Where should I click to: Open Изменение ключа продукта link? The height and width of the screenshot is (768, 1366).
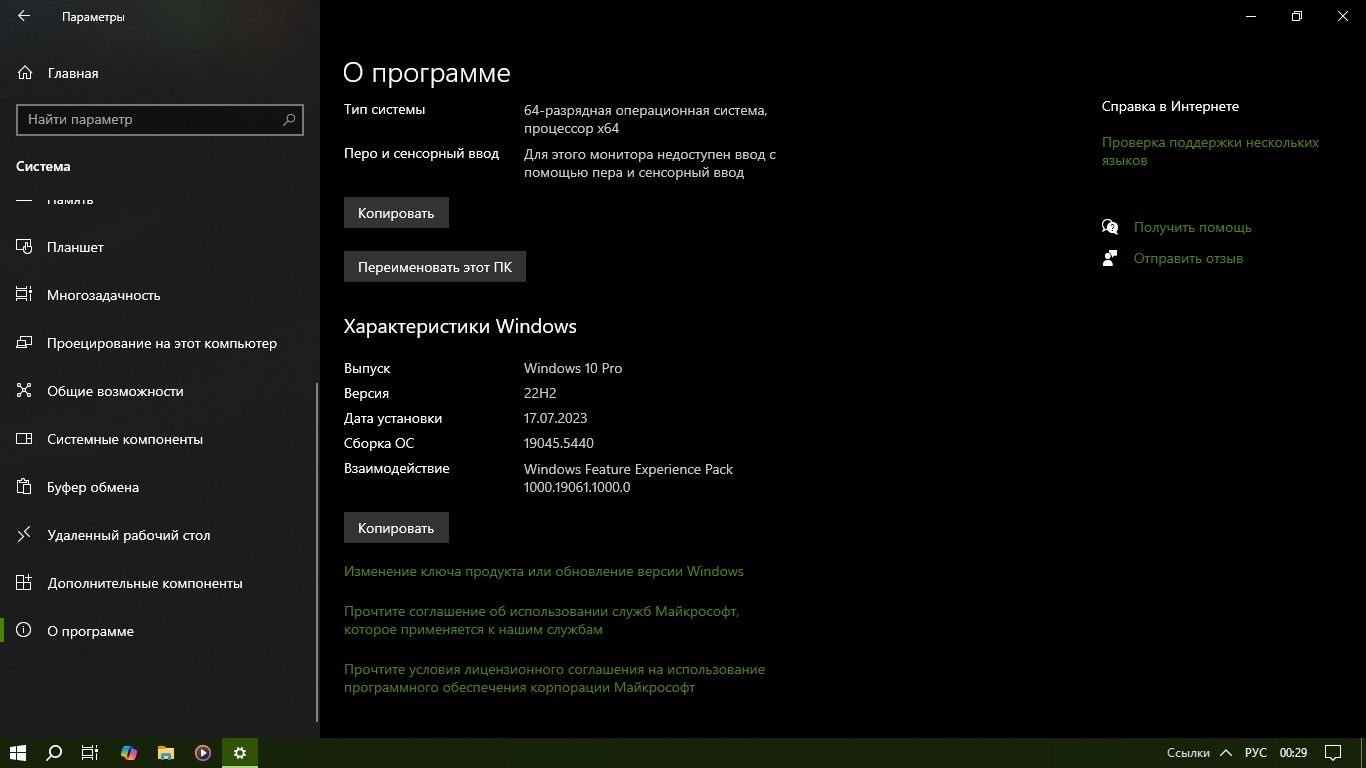tap(544, 571)
